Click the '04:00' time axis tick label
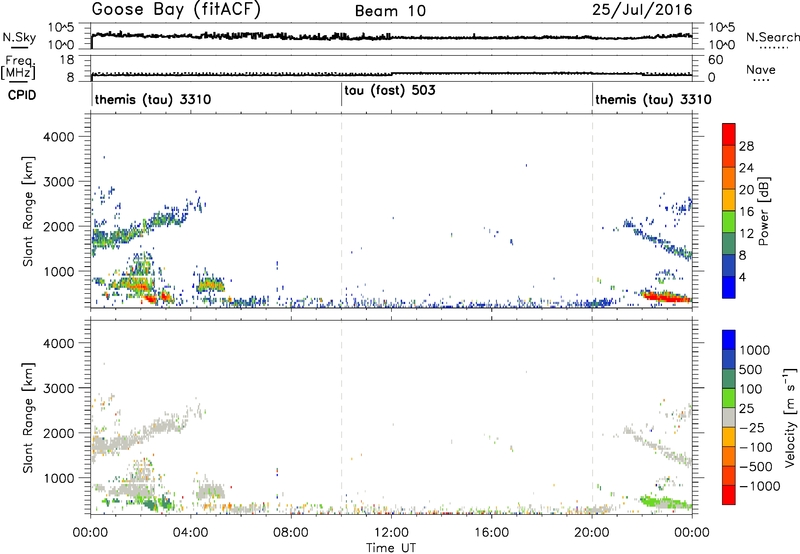800x554 pixels. (x=191, y=533)
